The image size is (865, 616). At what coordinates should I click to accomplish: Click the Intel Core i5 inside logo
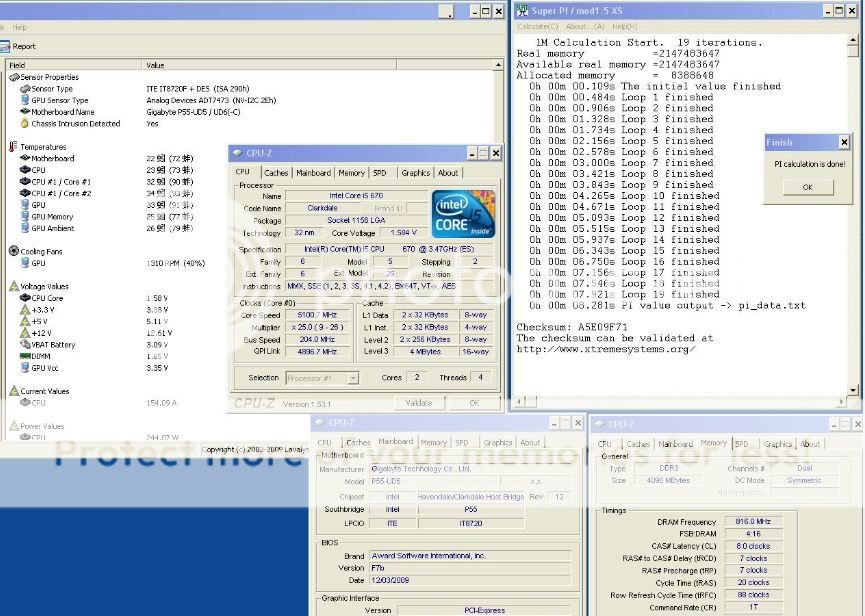point(463,214)
